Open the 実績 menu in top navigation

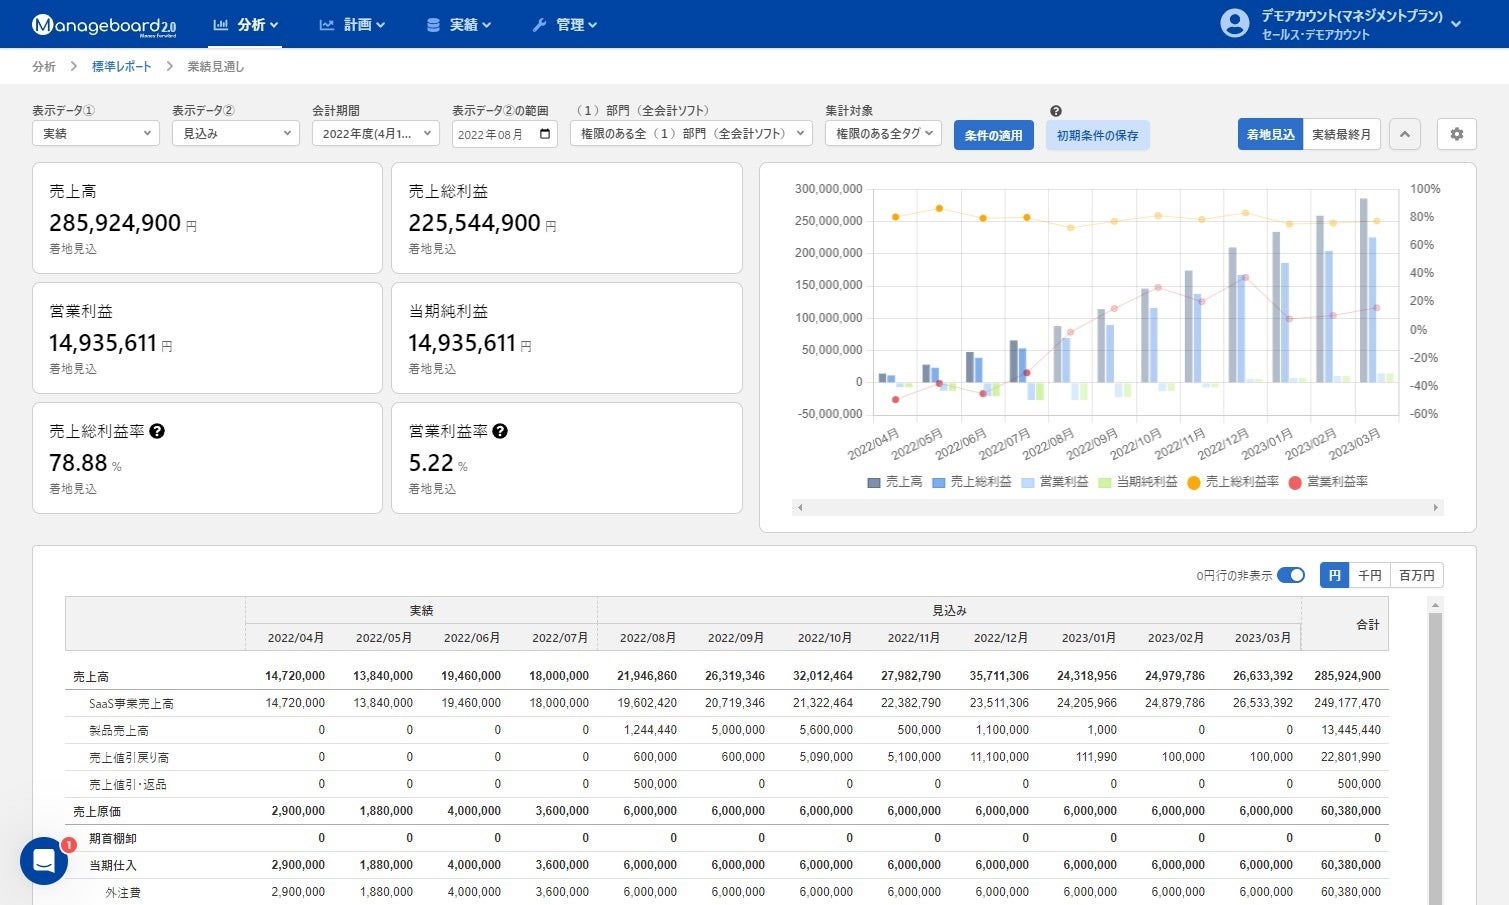[x=459, y=24]
